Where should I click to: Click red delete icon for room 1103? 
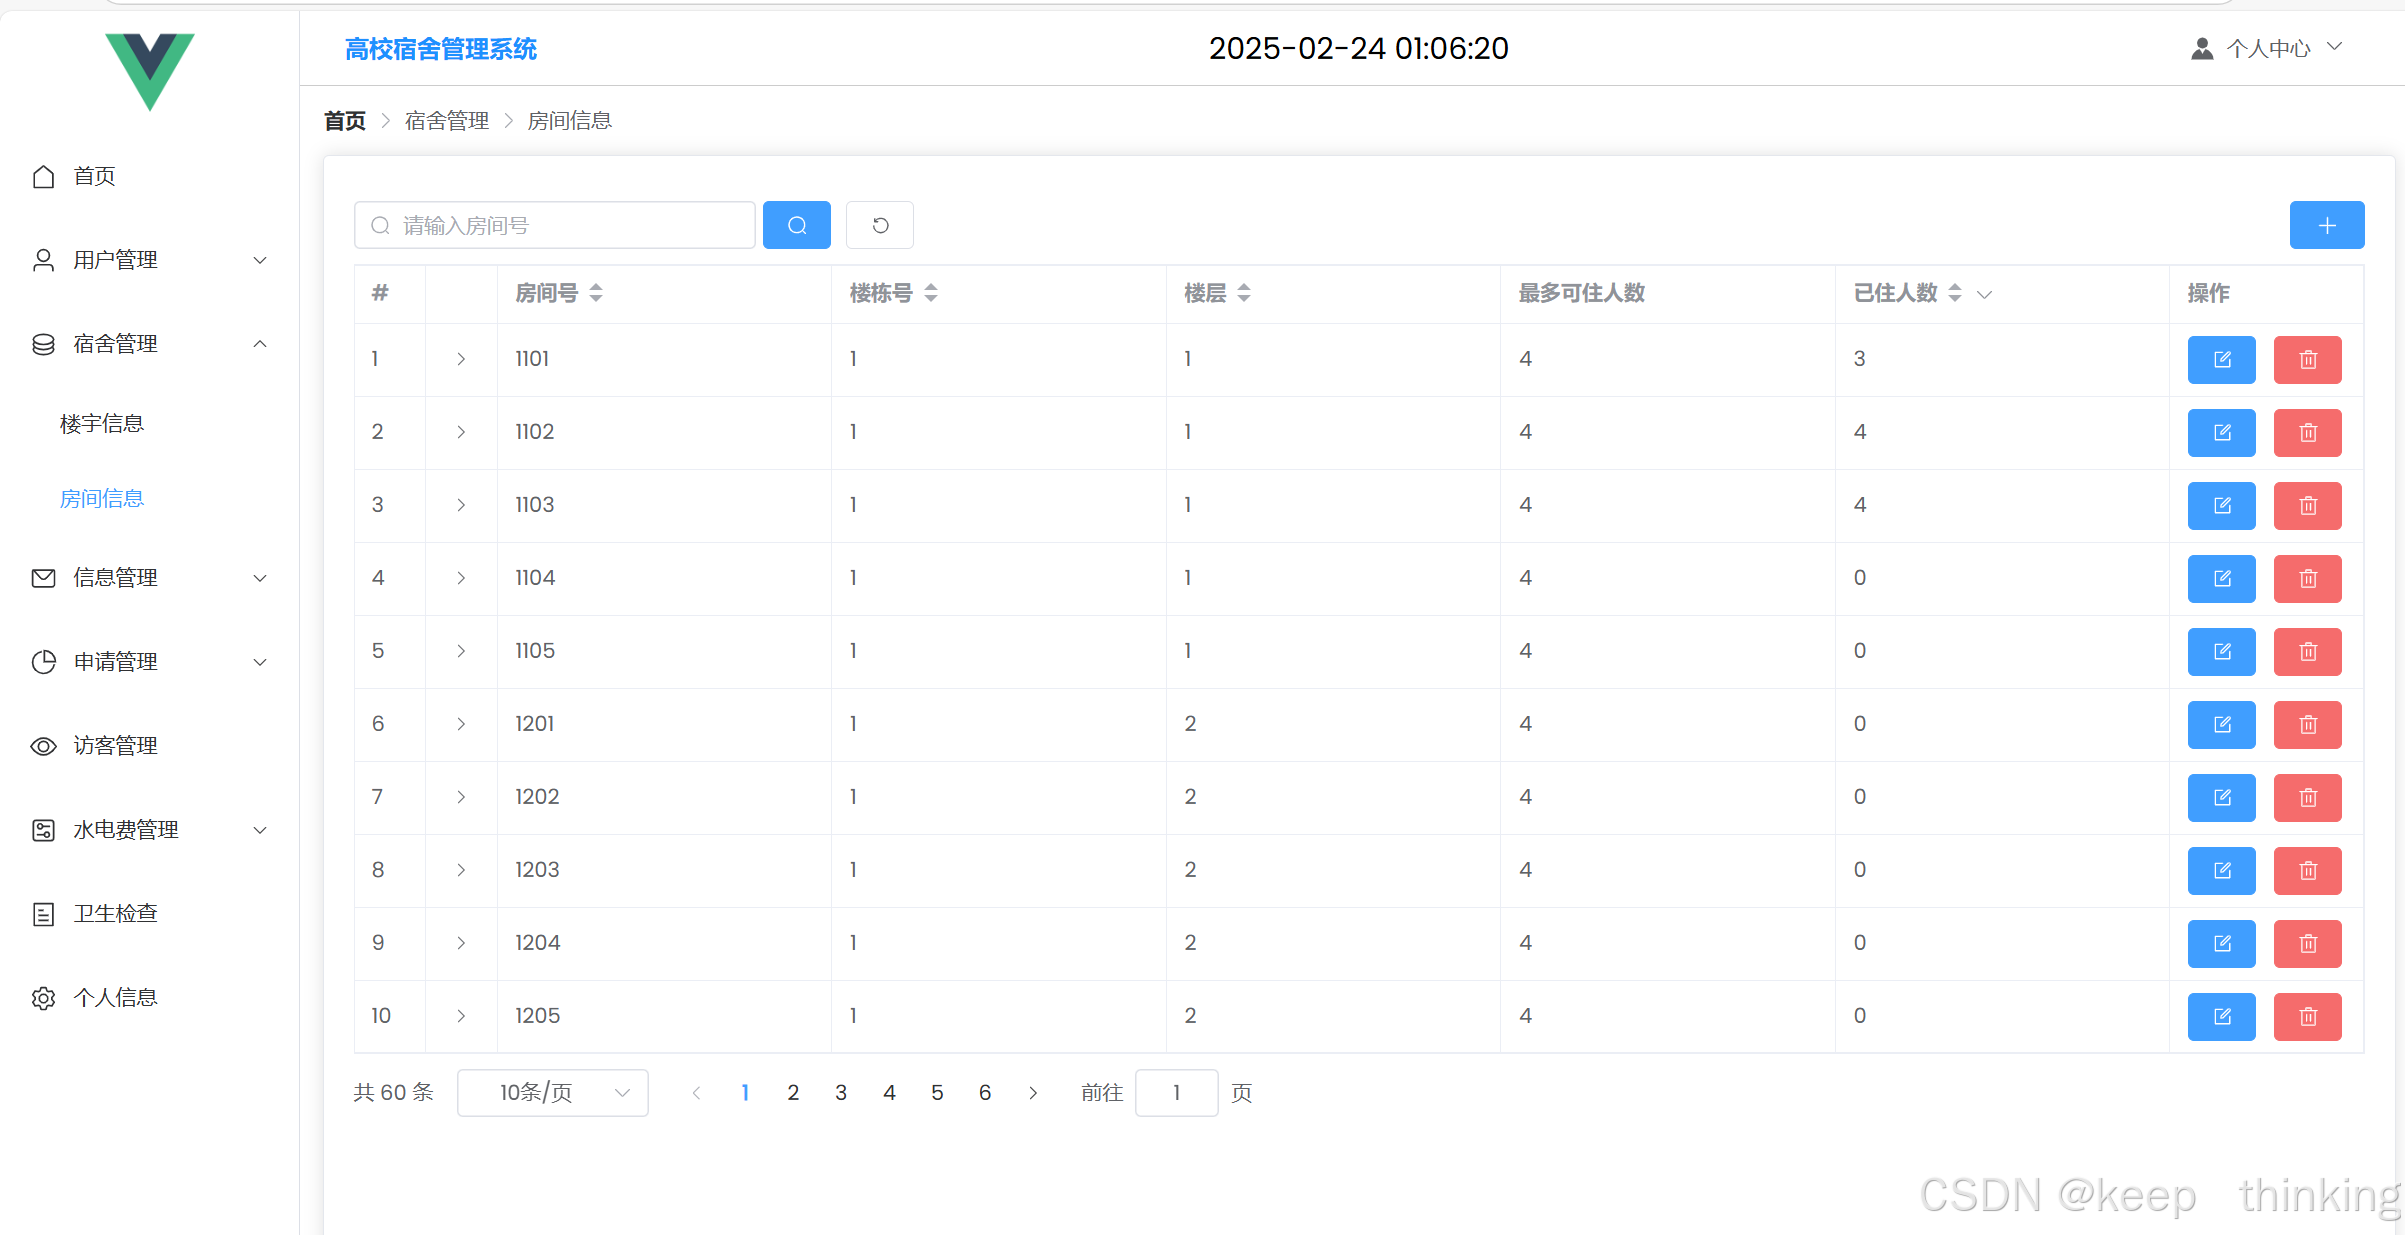(2307, 506)
